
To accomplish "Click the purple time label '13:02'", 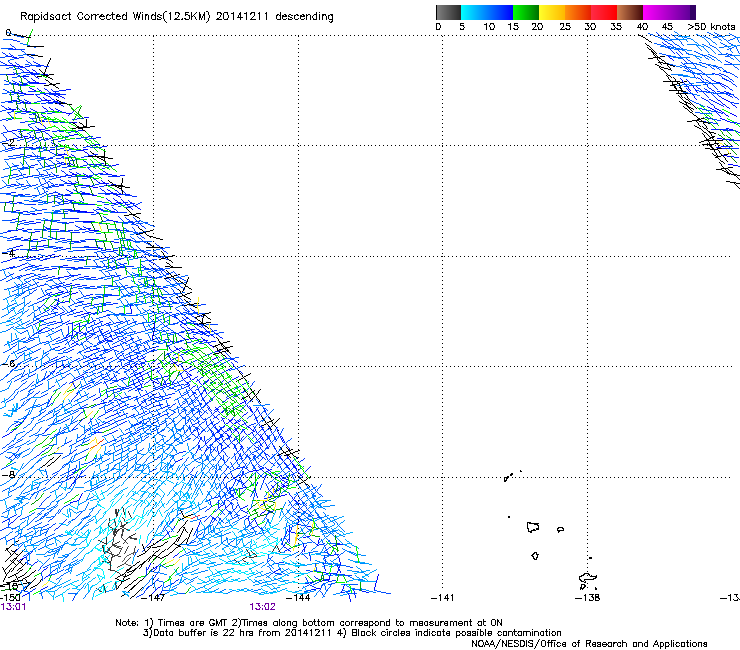I will point(262,607).
